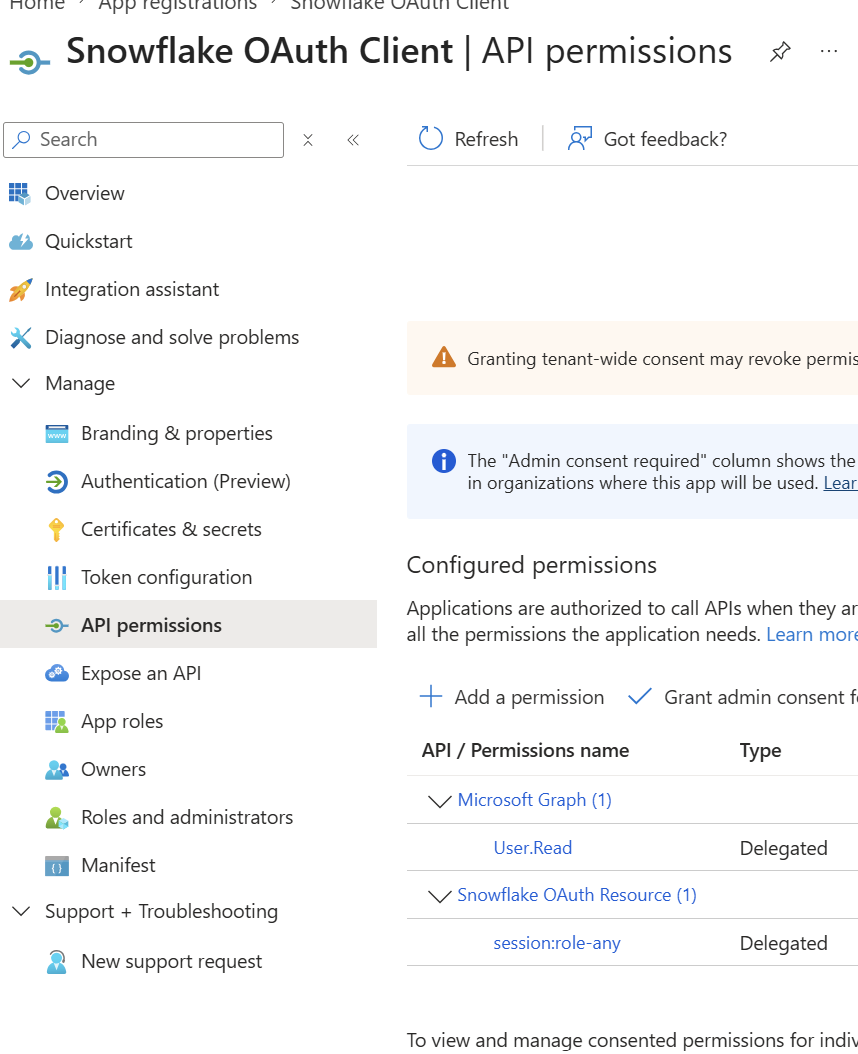Open the more options ellipsis menu
This screenshot has height=1054, width=858.
tap(828, 51)
